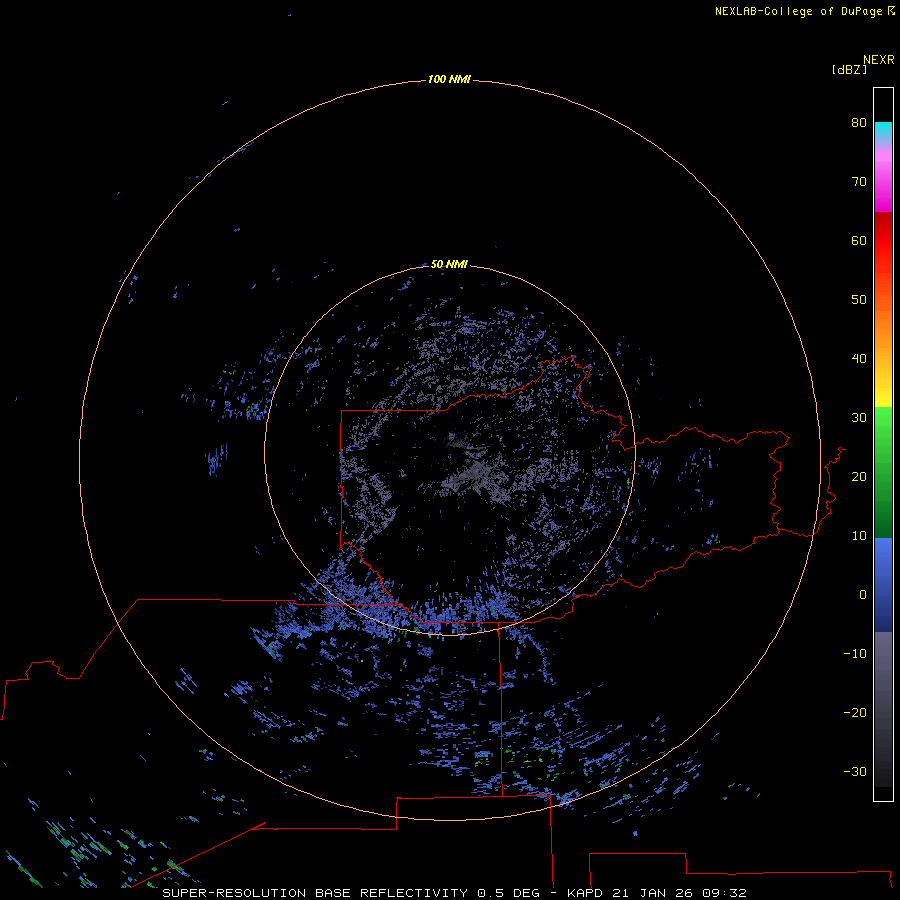Screen dimensions: 900x900
Task: Click the 20 dBZ scale value
Action: (x=859, y=476)
